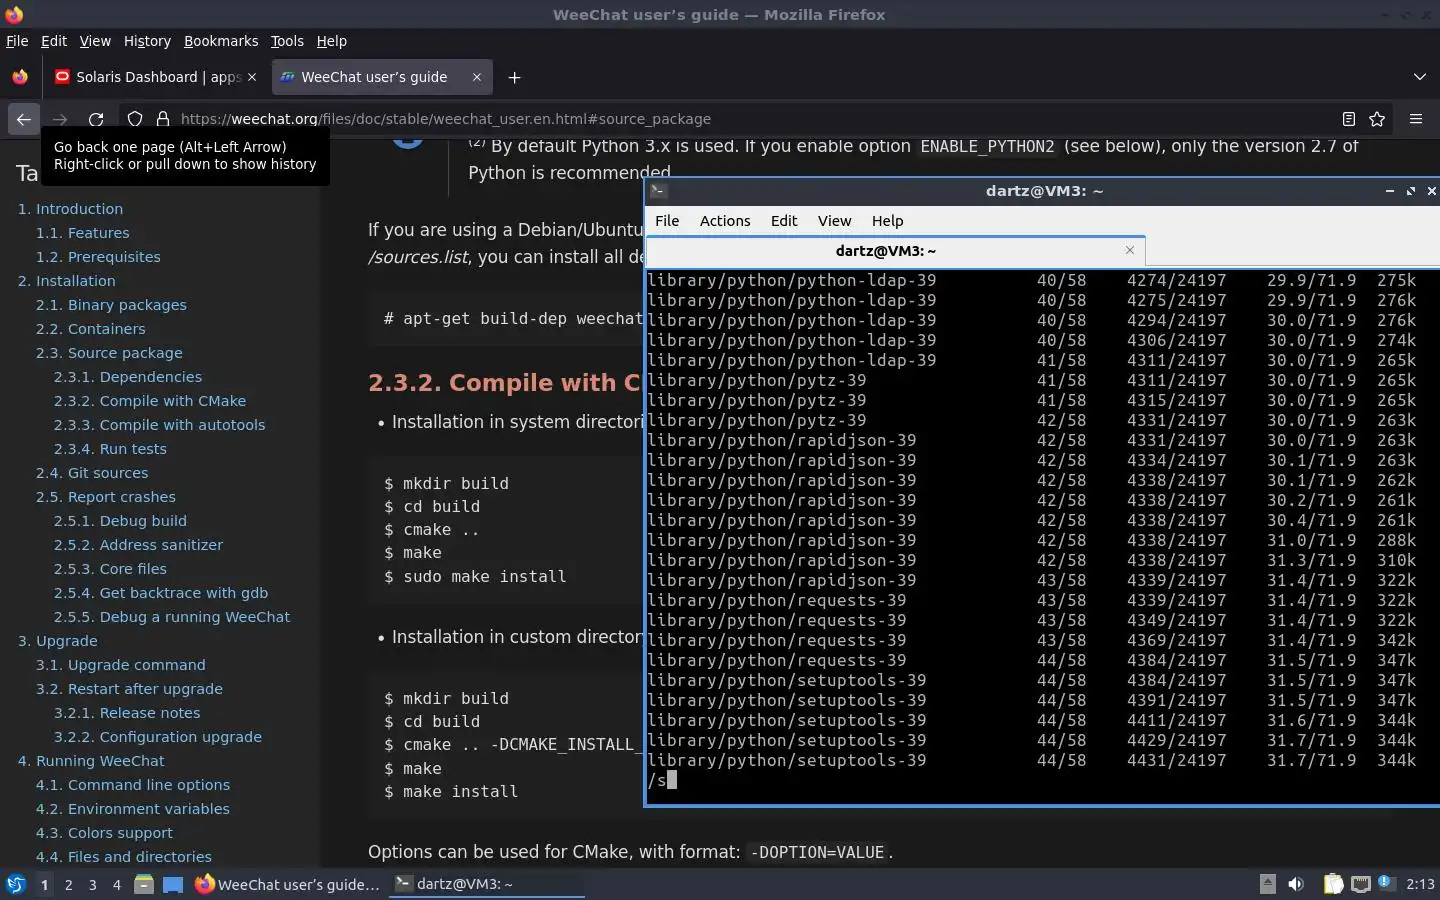Switch to workspace 3

[x=93, y=884]
